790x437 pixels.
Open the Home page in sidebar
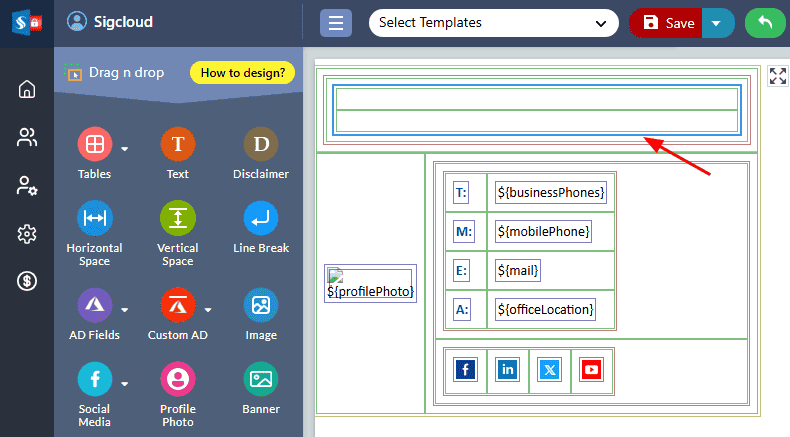[27, 90]
